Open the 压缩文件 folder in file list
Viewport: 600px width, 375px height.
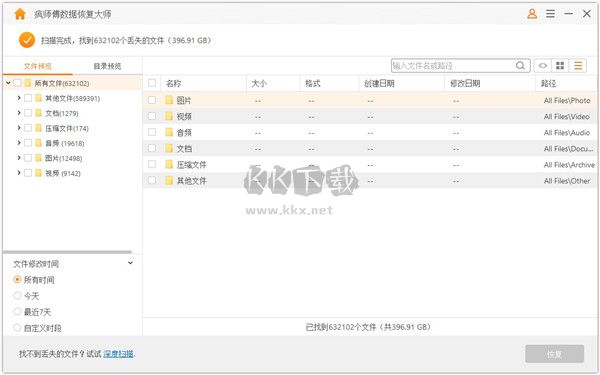191,165
